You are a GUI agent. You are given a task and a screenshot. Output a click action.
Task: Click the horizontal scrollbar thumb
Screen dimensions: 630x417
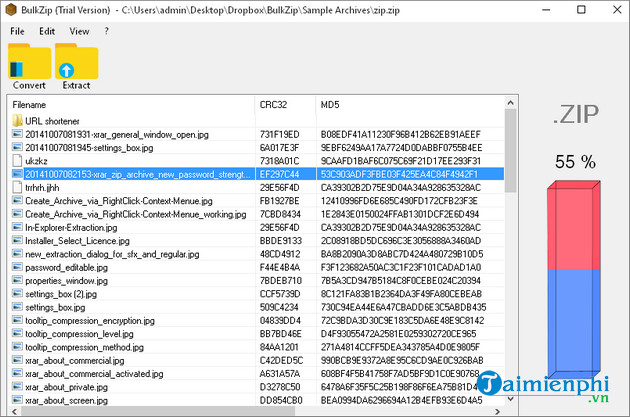(158, 411)
